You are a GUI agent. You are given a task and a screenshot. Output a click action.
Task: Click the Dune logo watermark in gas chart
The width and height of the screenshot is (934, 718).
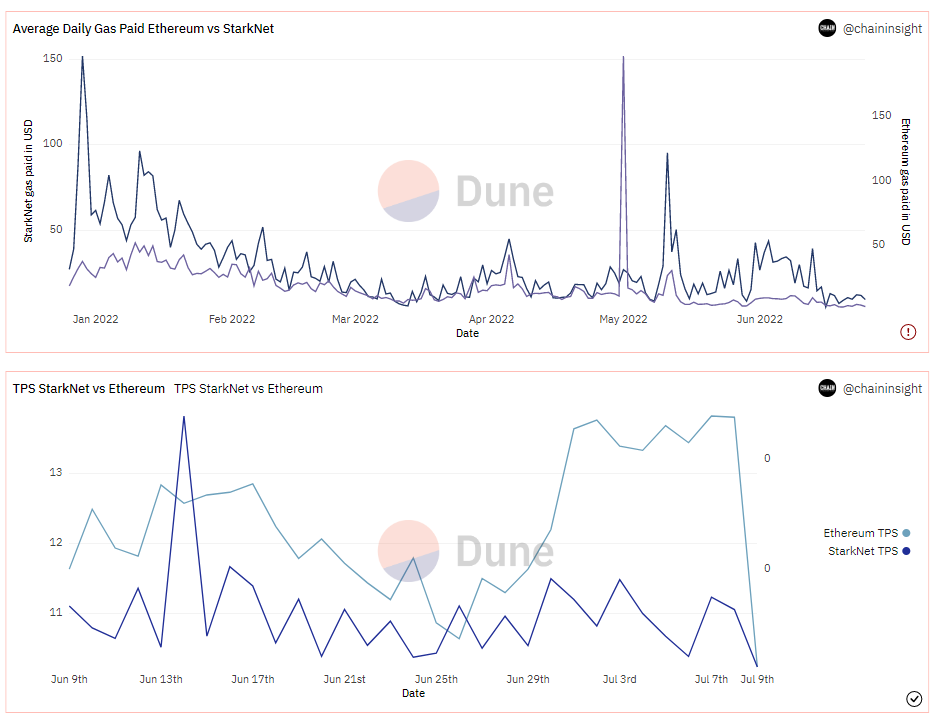(x=466, y=191)
